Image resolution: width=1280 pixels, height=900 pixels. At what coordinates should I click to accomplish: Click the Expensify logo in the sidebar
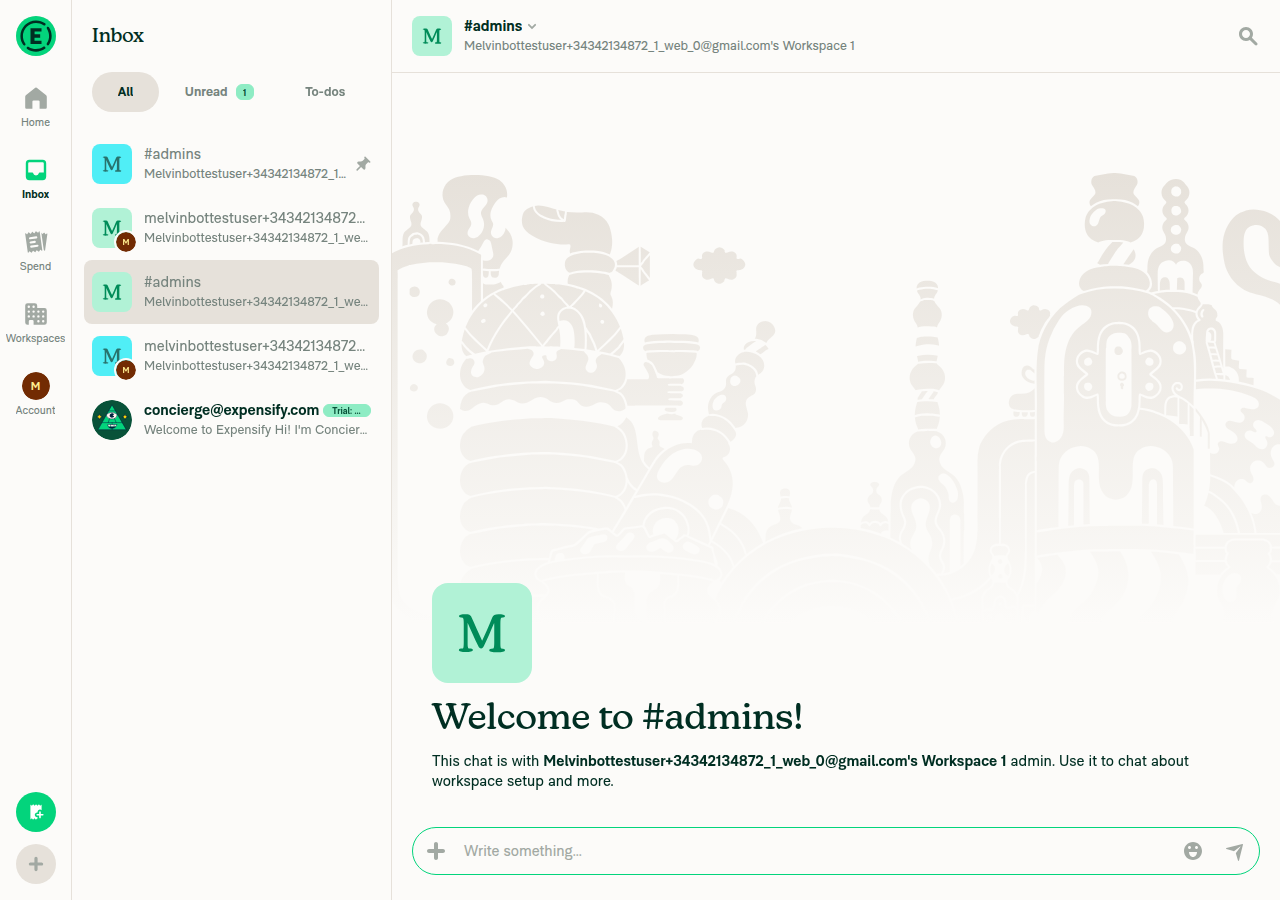point(36,36)
